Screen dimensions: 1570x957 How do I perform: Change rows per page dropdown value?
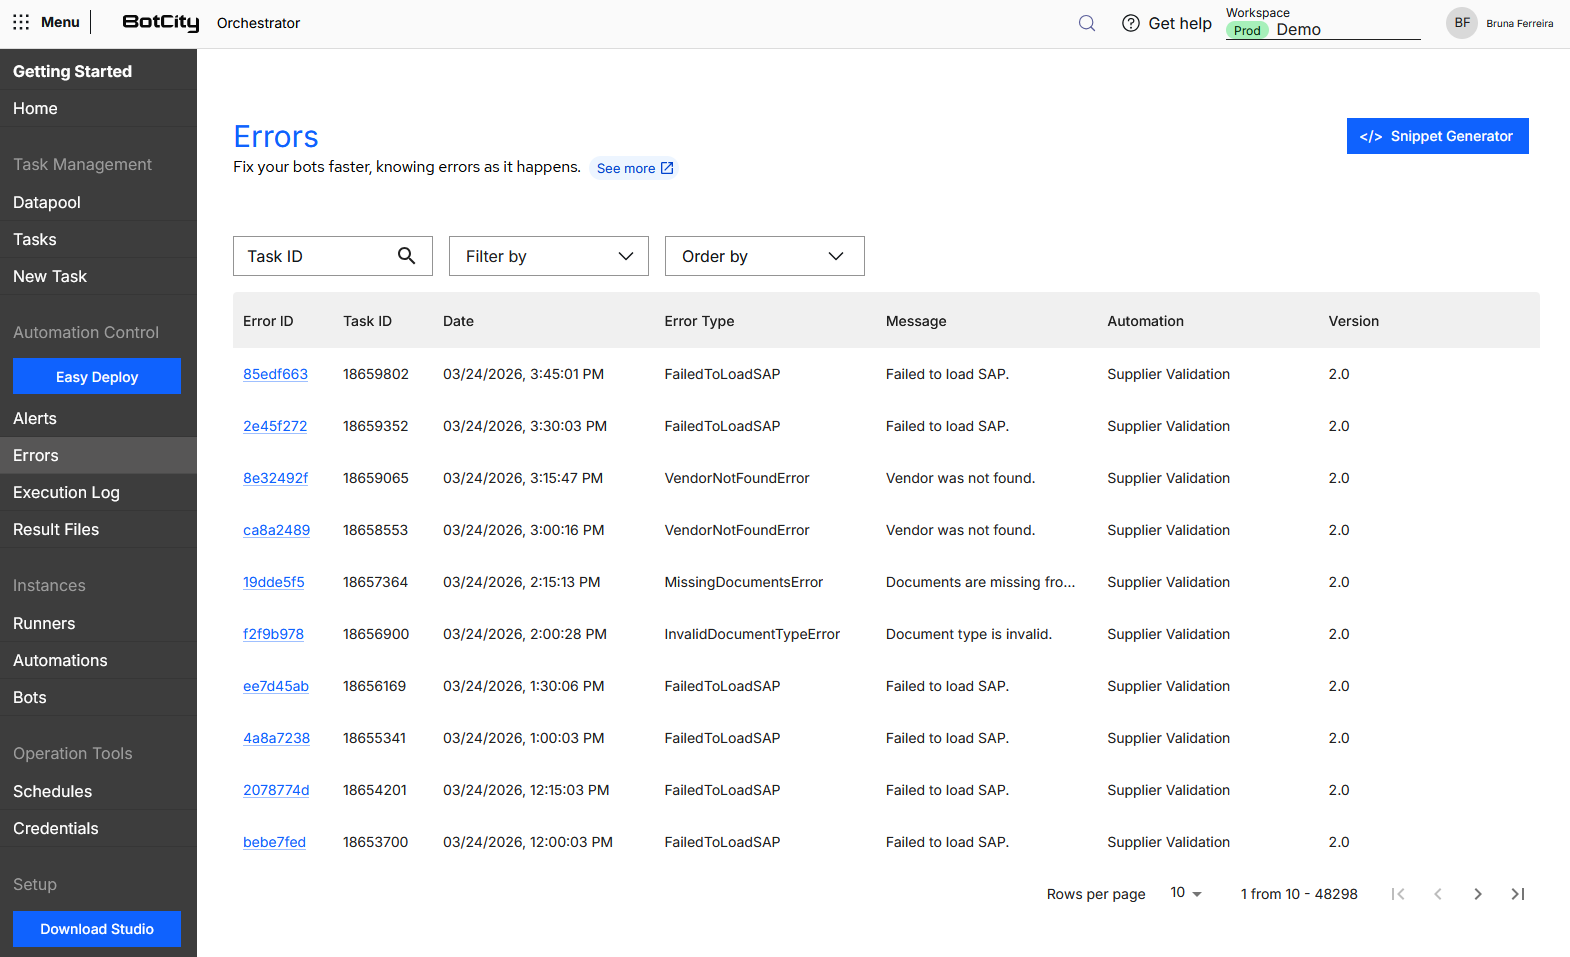(1186, 893)
